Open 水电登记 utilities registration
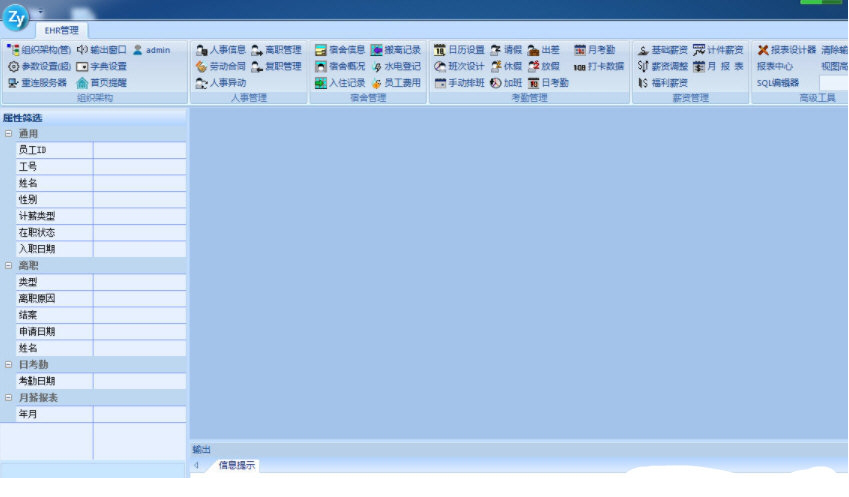849x497 pixels. (x=396, y=66)
